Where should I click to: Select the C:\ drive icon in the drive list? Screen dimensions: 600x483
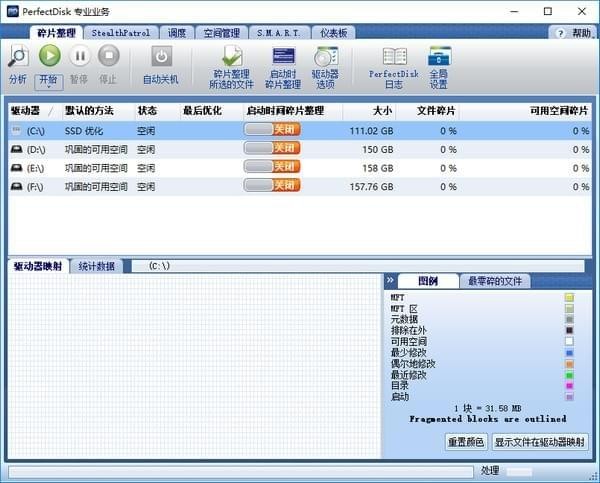point(16,131)
